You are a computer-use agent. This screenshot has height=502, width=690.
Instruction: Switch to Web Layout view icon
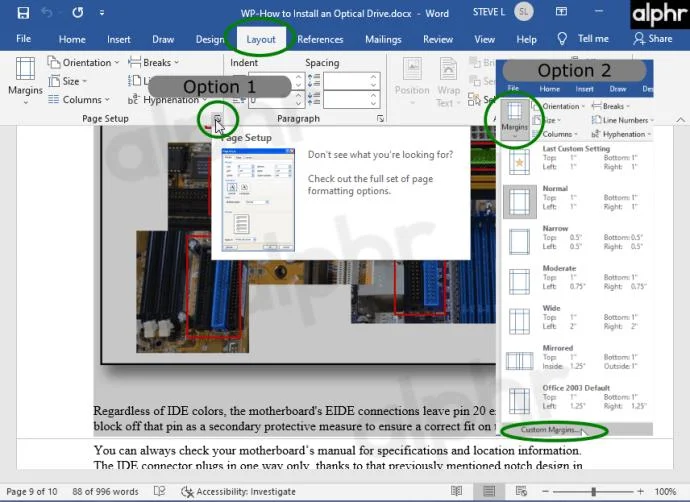[521, 491]
